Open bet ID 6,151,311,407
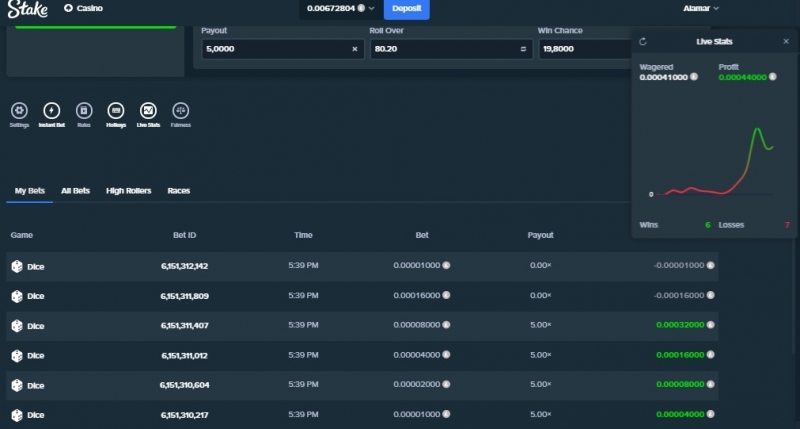Image resolution: width=800 pixels, height=429 pixels. 184,325
